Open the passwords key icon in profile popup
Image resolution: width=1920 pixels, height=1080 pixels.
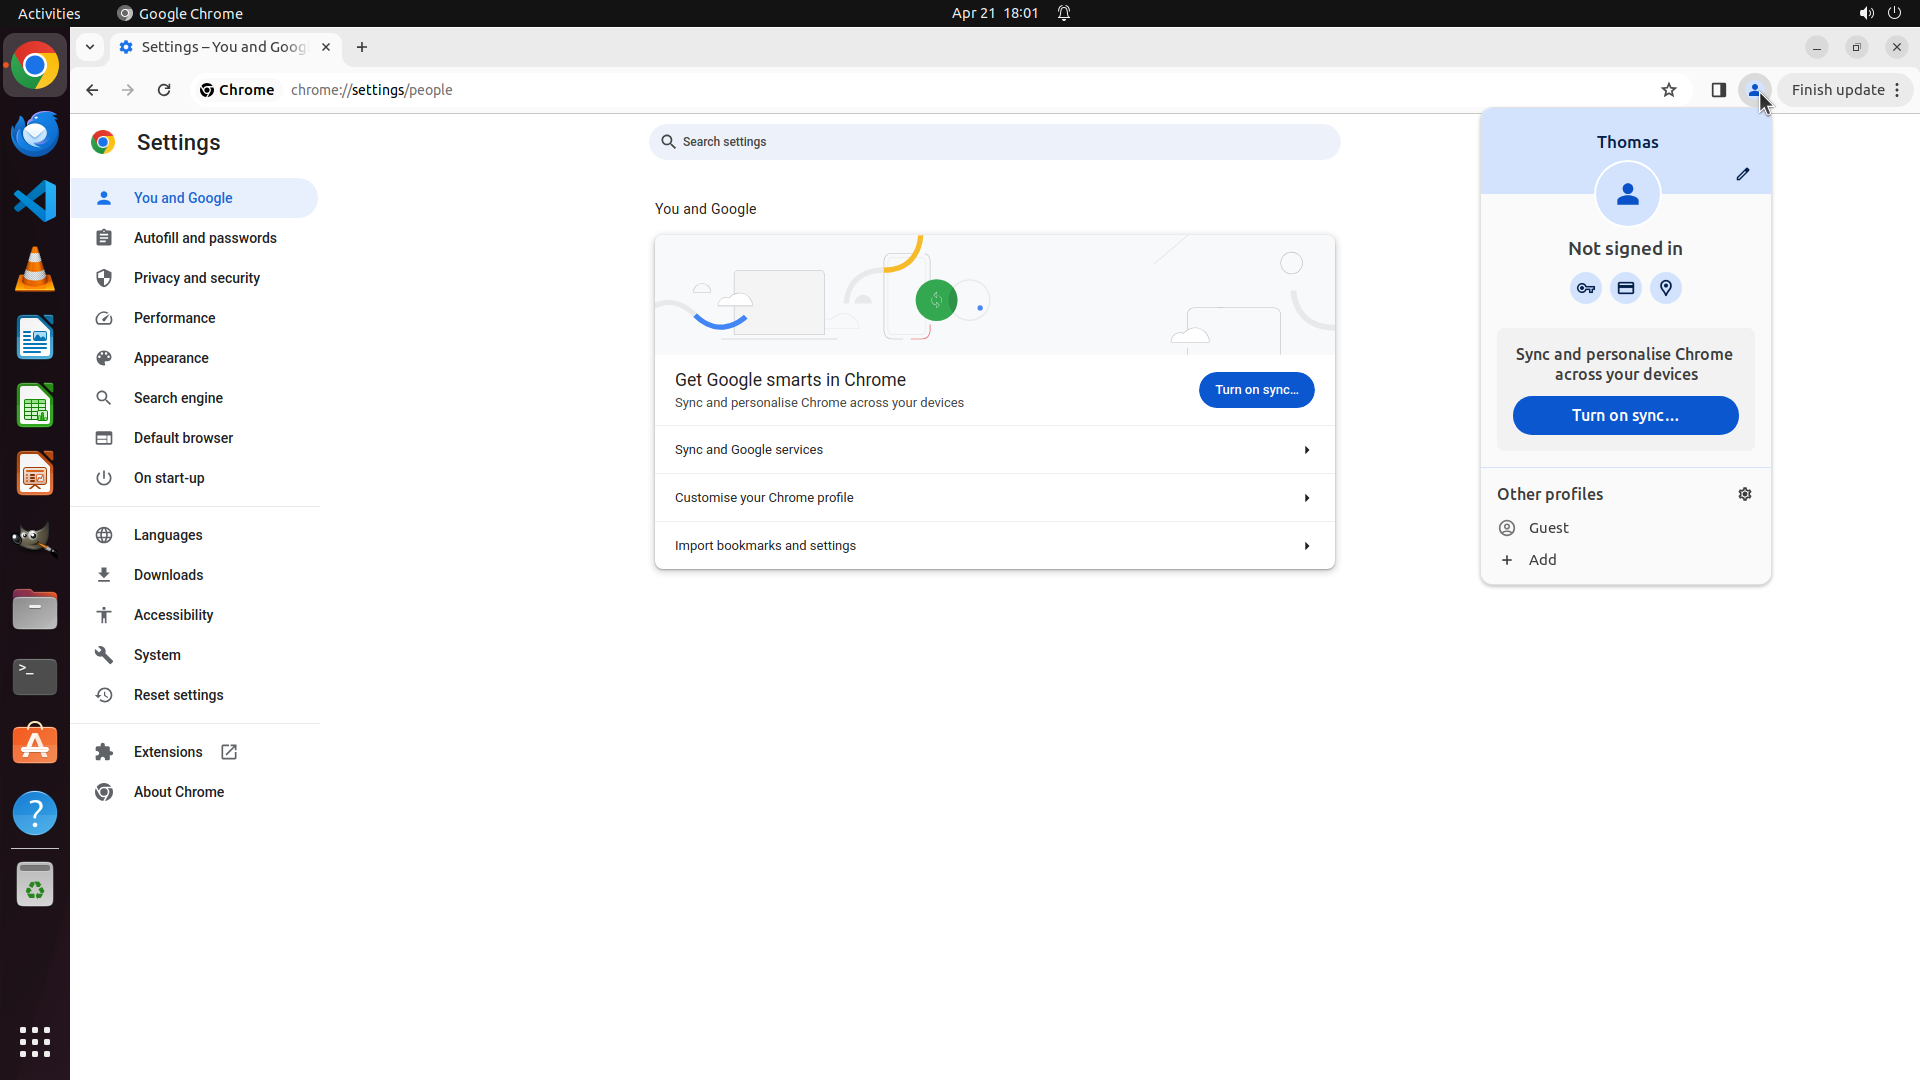1585,289
